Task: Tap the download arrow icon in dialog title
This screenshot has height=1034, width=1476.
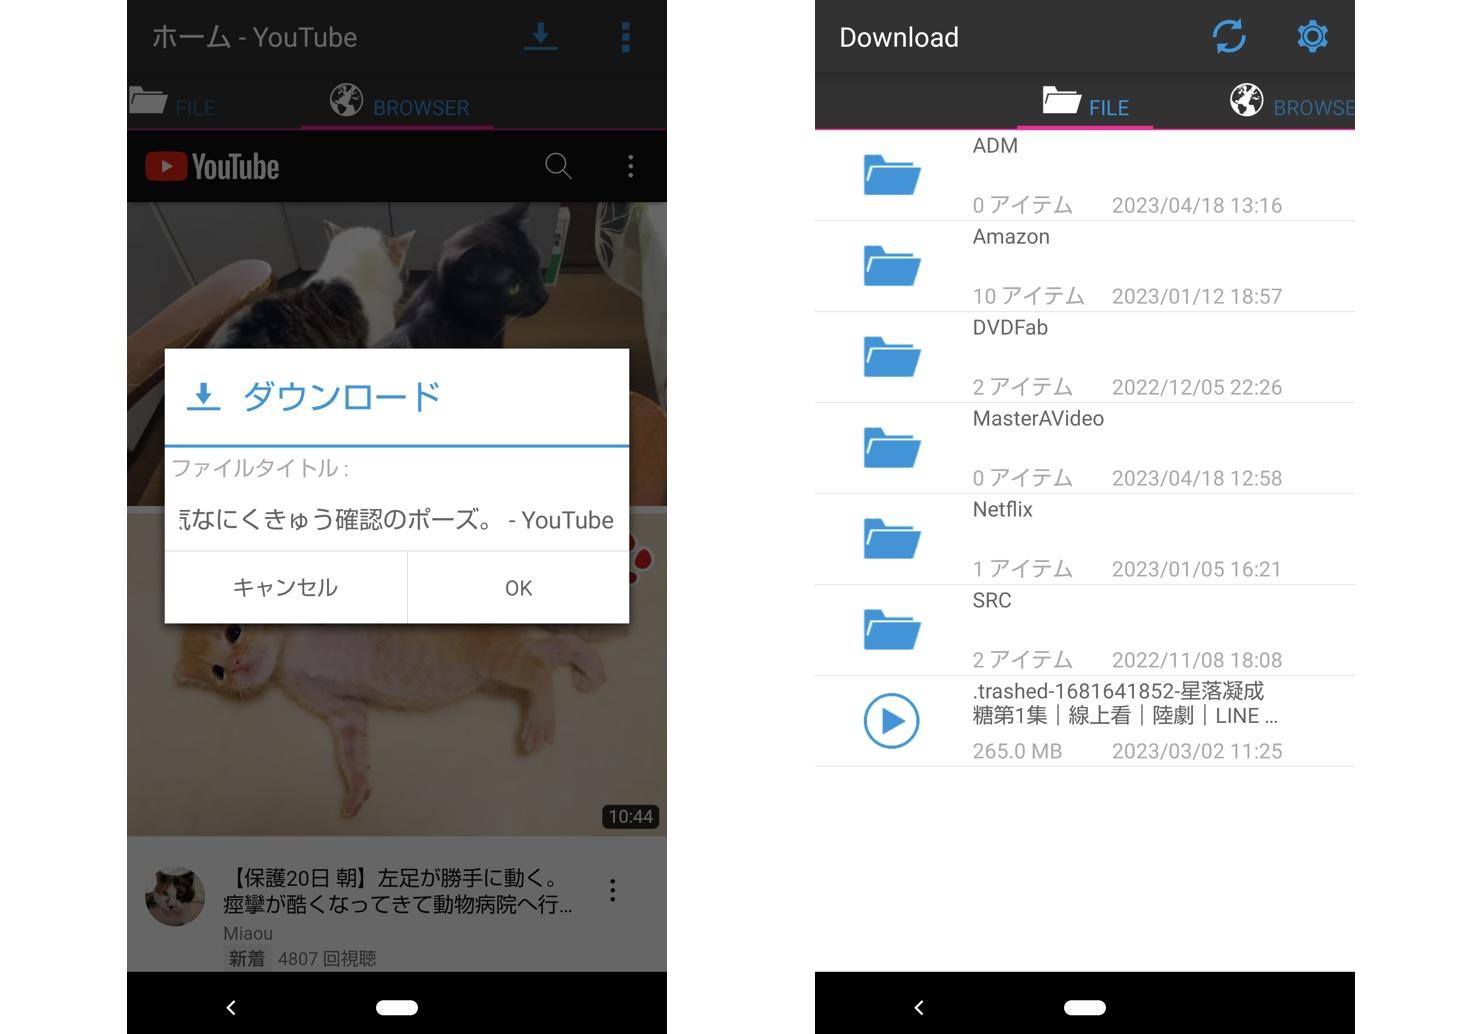Action: point(203,397)
